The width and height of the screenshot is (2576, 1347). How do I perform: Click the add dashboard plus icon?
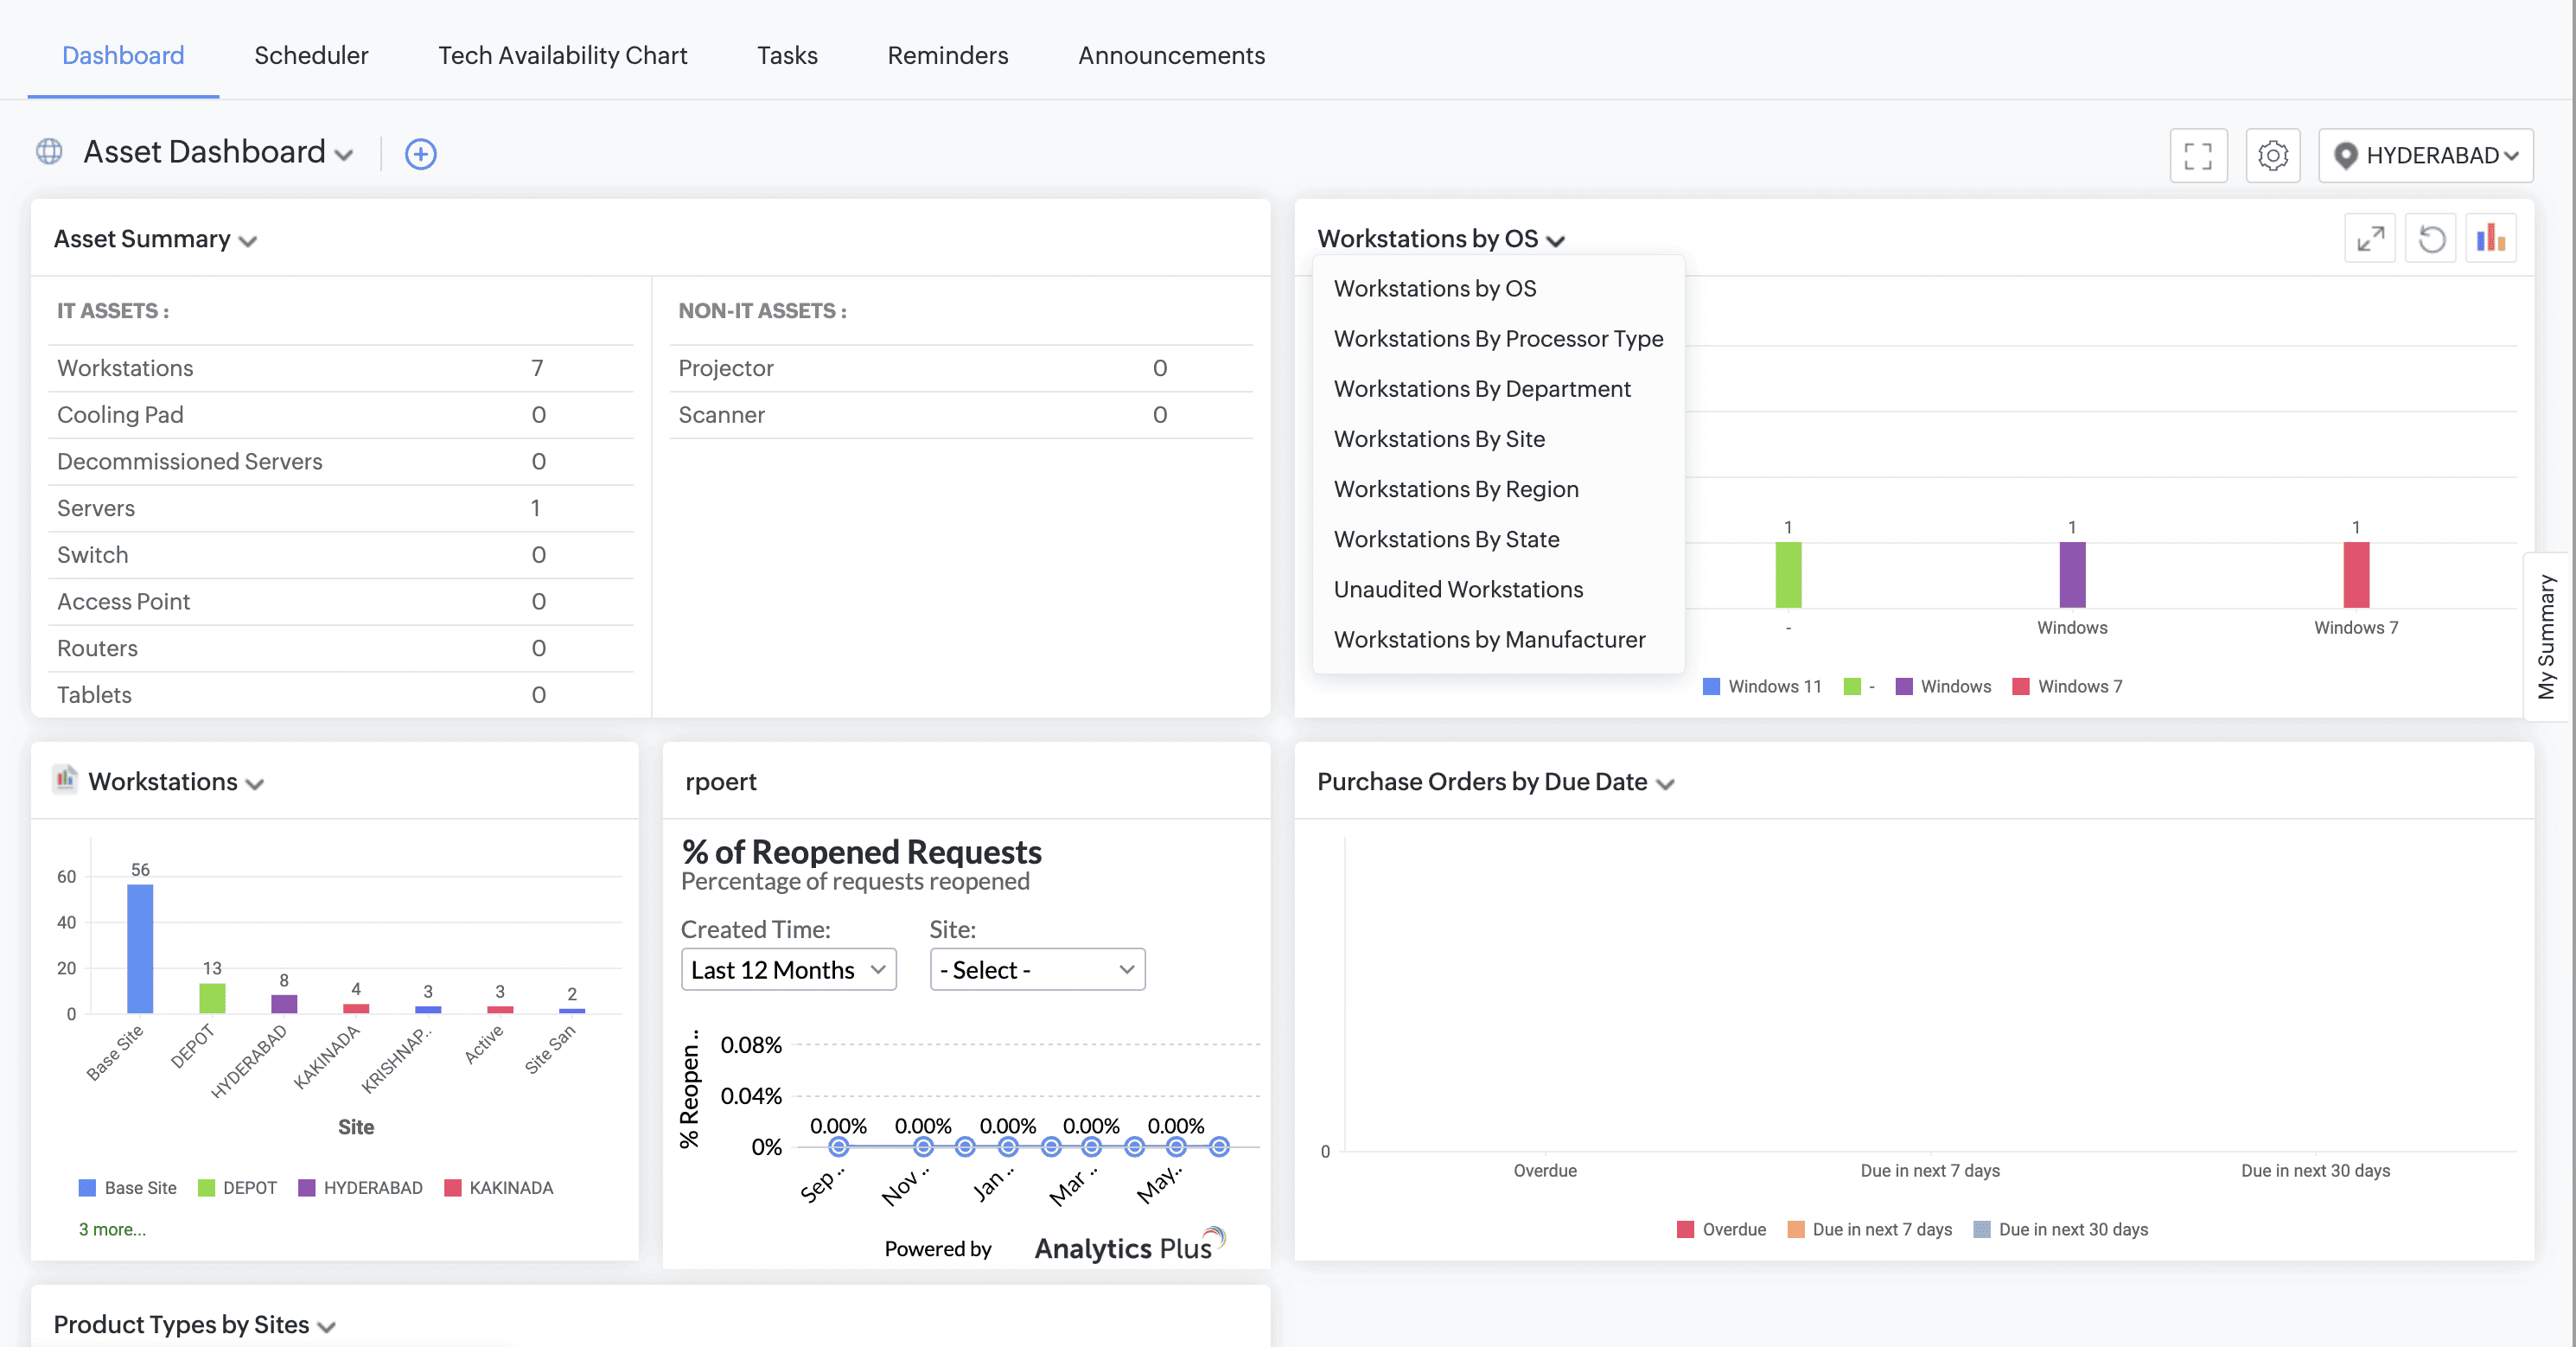click(421, 154)
